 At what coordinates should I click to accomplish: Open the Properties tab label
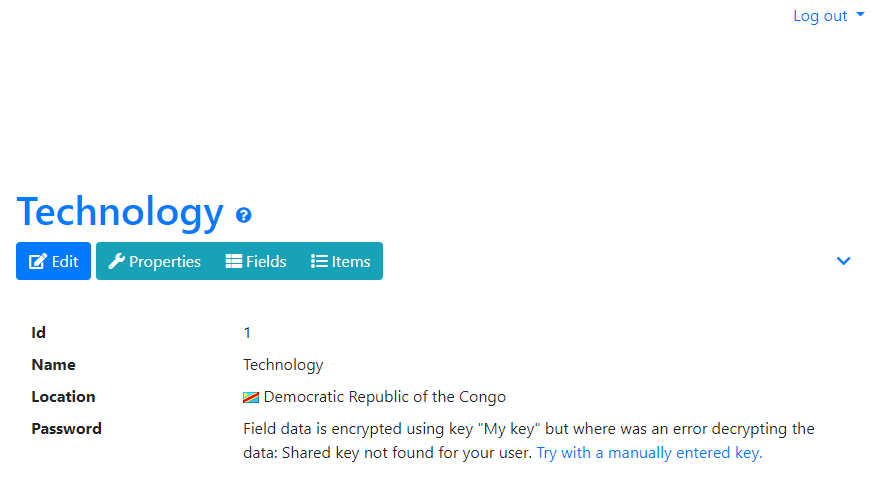pos(165,262)
